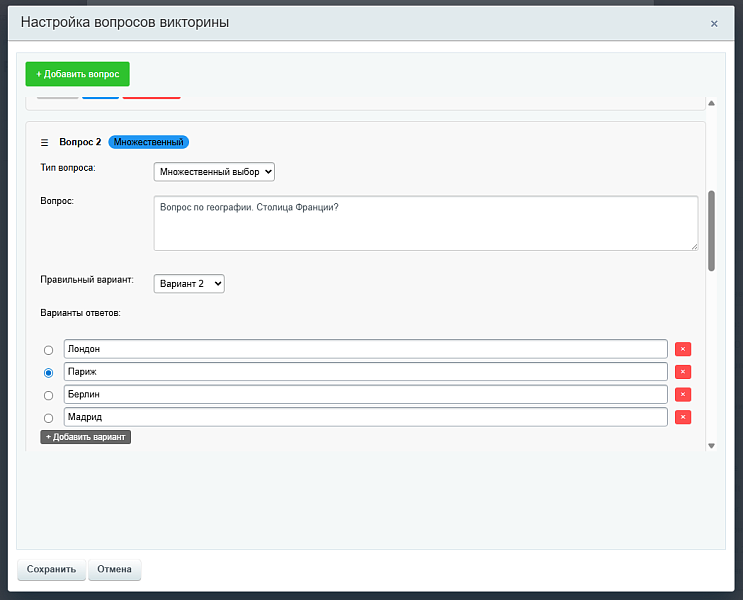Image resolution: width=743 pixels, height=600 pixels.
Task: Click the drag handle icon of Вопрос 2
Action: (44, 142)
